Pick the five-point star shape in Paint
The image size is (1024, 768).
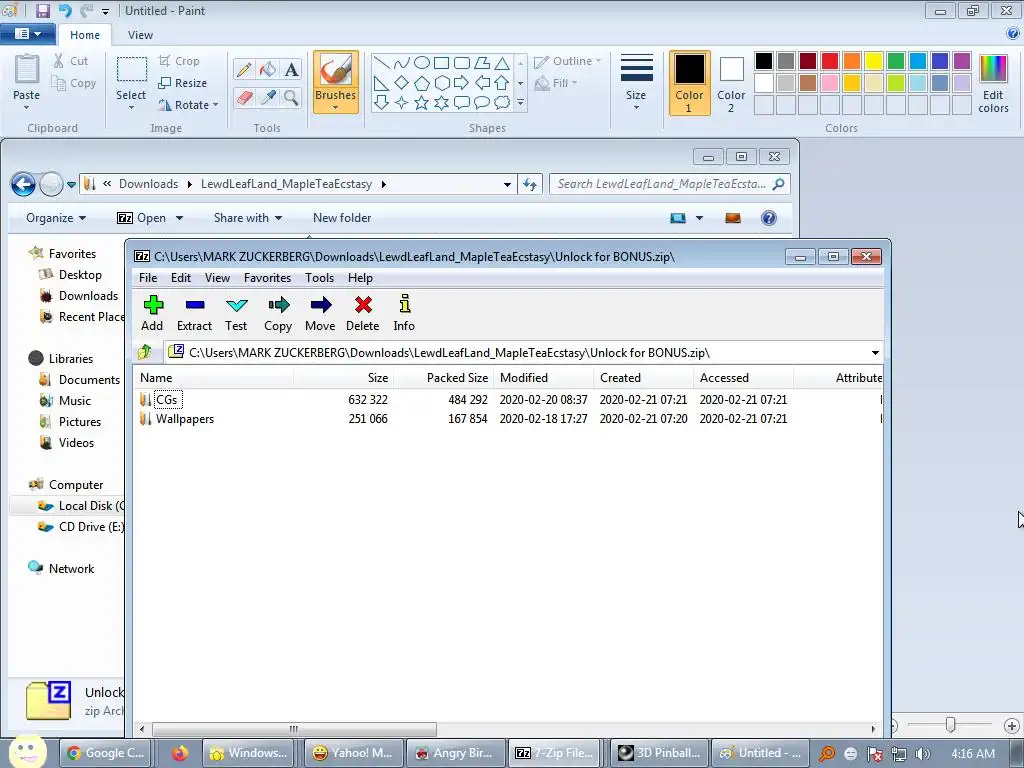(421, 103)
